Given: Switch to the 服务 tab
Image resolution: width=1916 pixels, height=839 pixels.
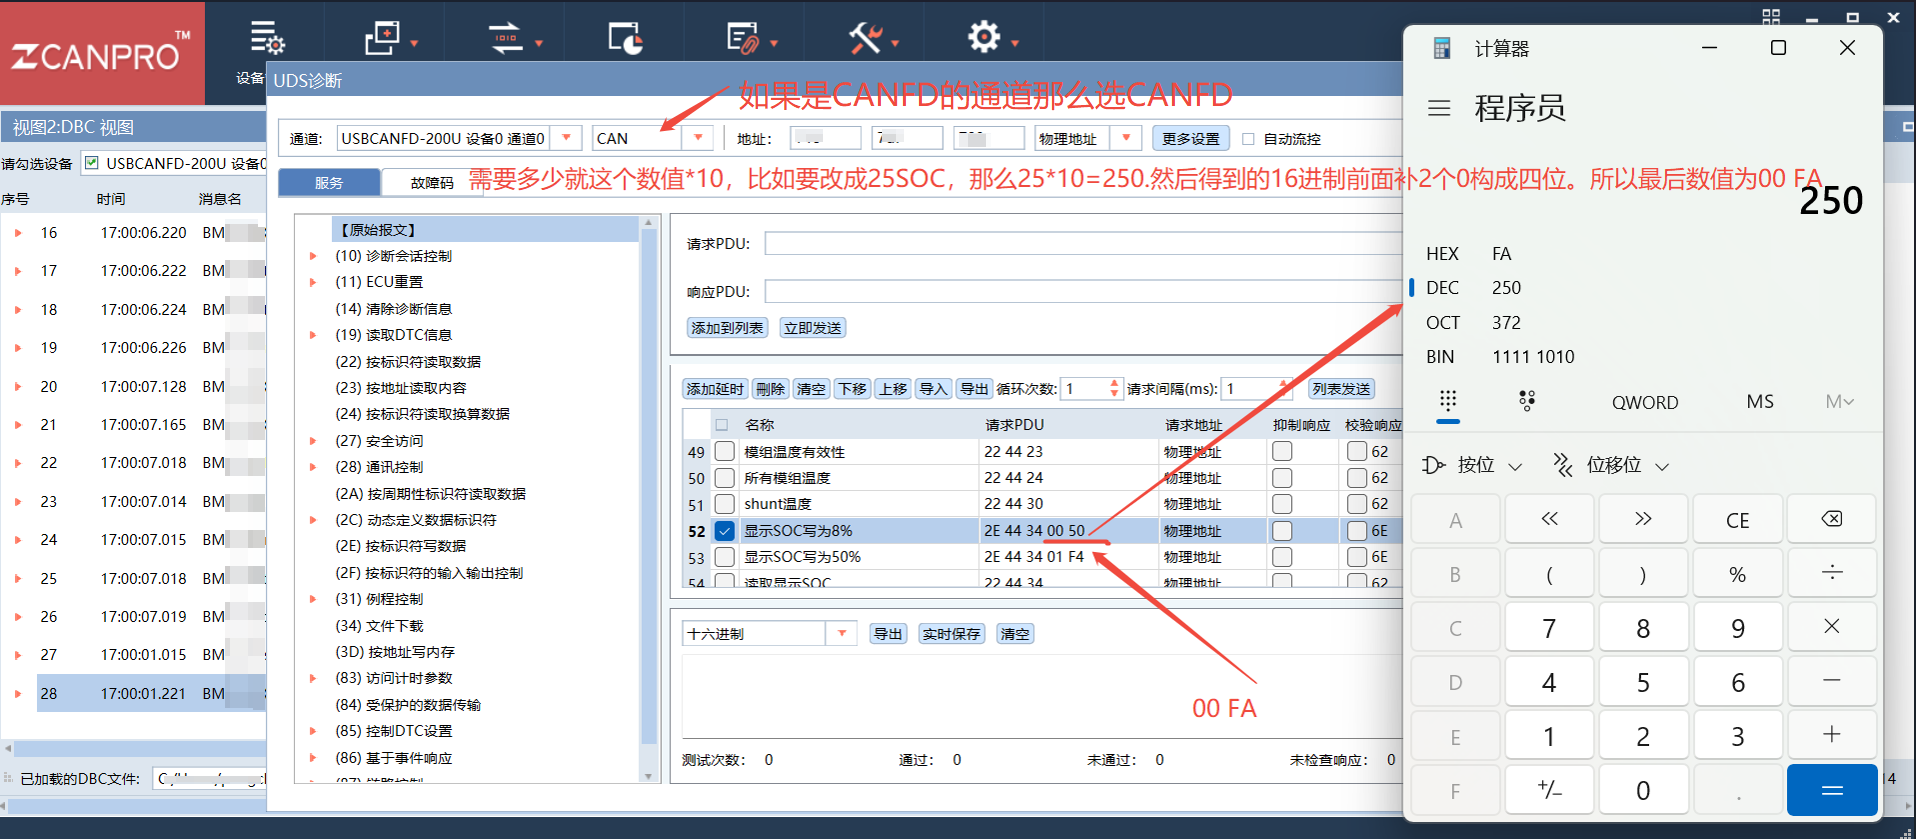Looking at the screenshot, I should point(329,183).
